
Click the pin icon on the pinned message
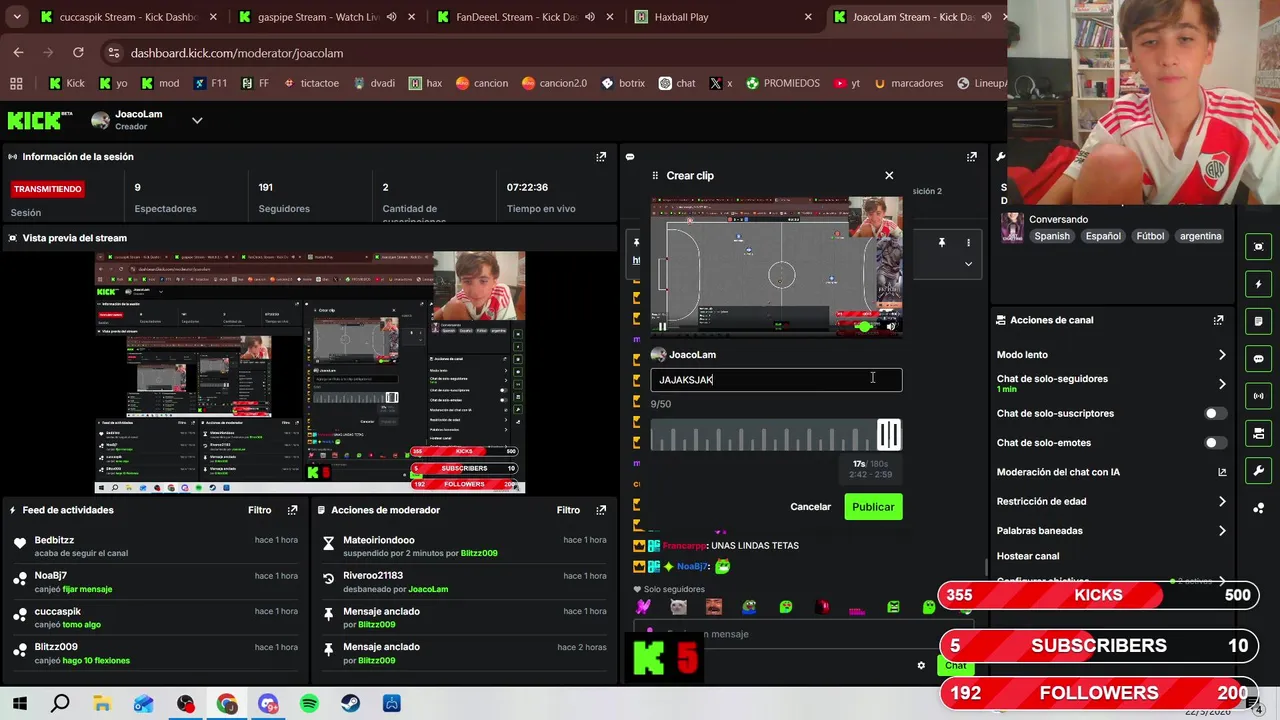(x=941, y=242)
